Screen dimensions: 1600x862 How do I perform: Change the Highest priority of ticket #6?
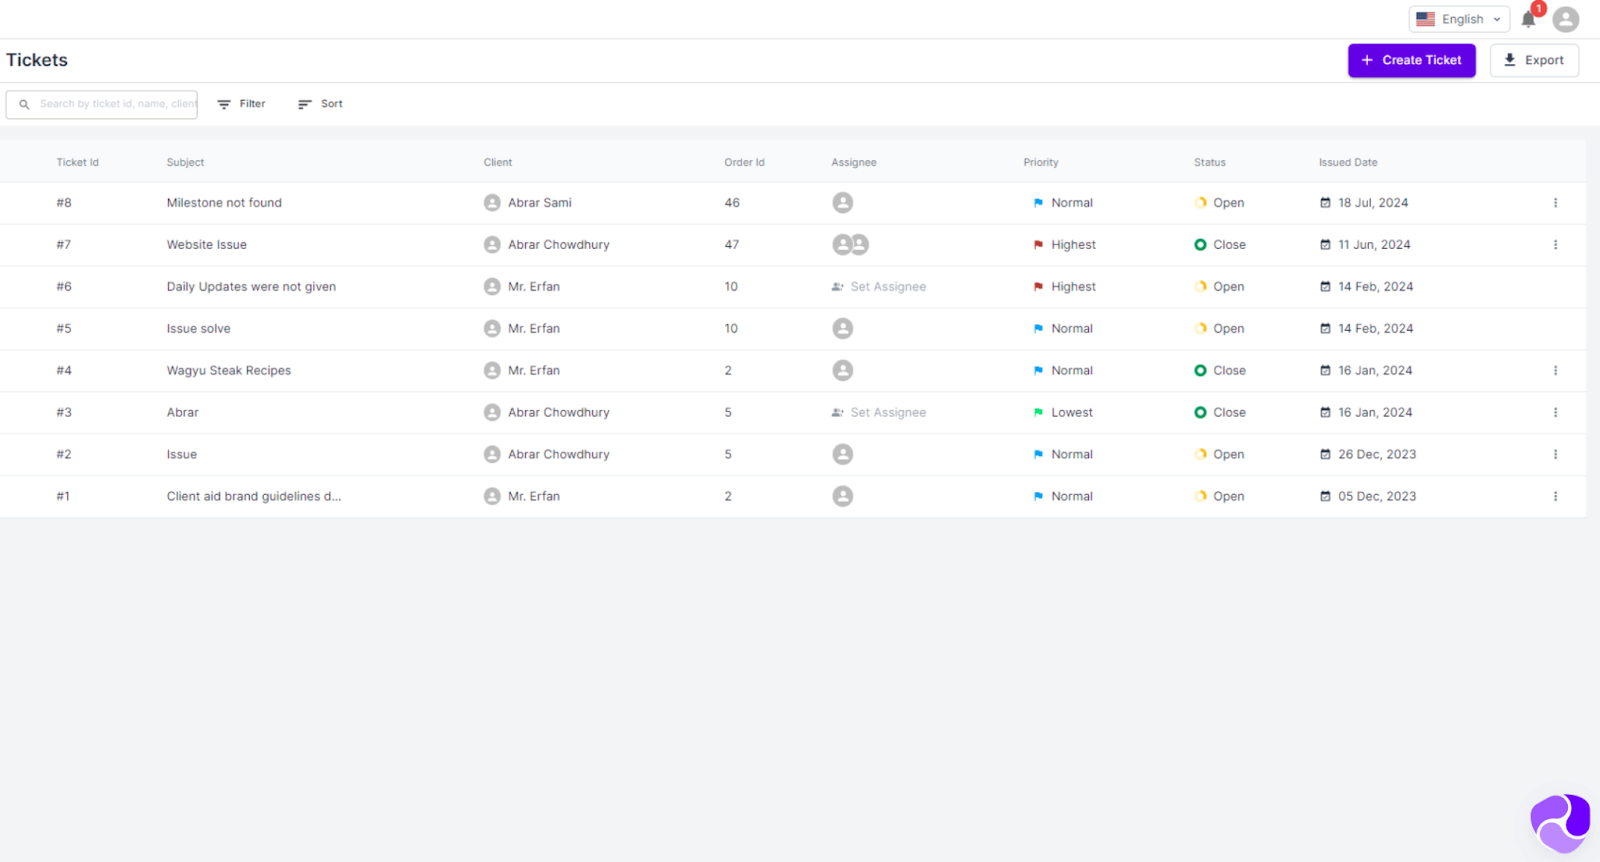pyautogui.click(x=1064, y=287)
